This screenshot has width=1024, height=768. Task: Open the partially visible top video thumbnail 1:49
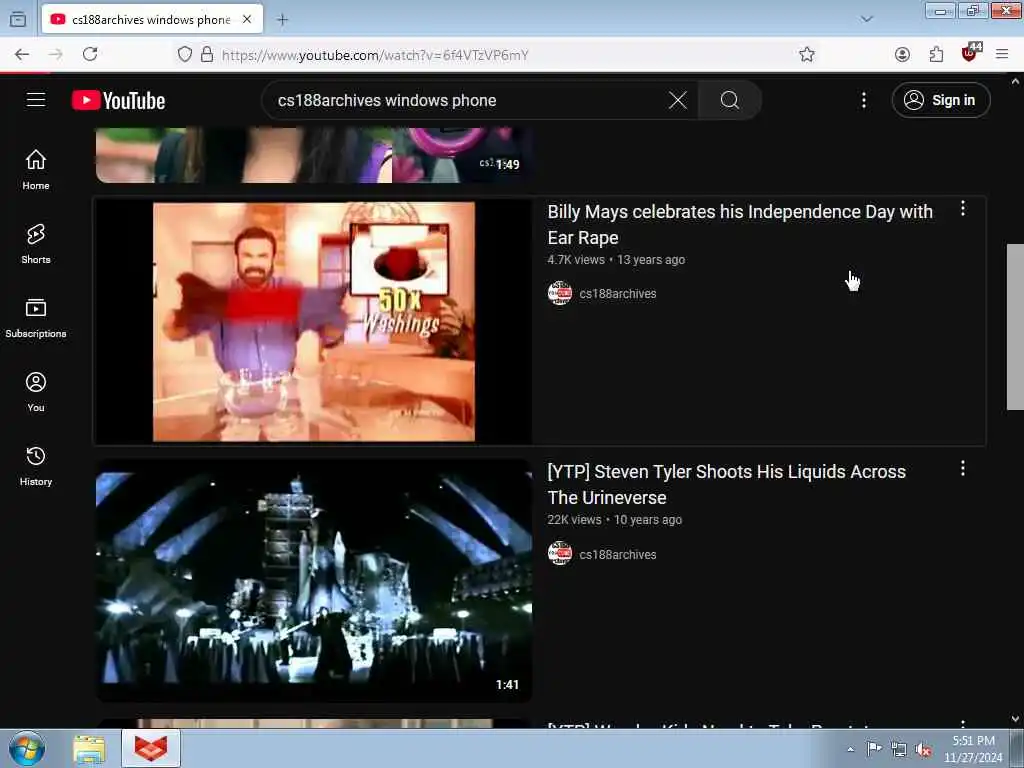pos(314,155)
